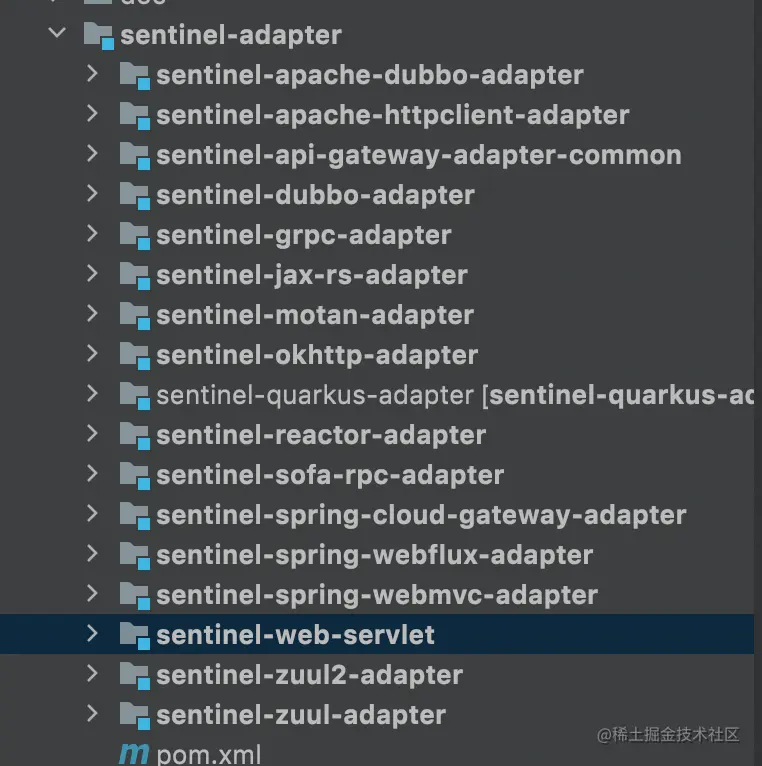Select the sentinel-sofa-rpc-adapter module
The height and width of the screenshot is (766, 762).
[330, 475]
